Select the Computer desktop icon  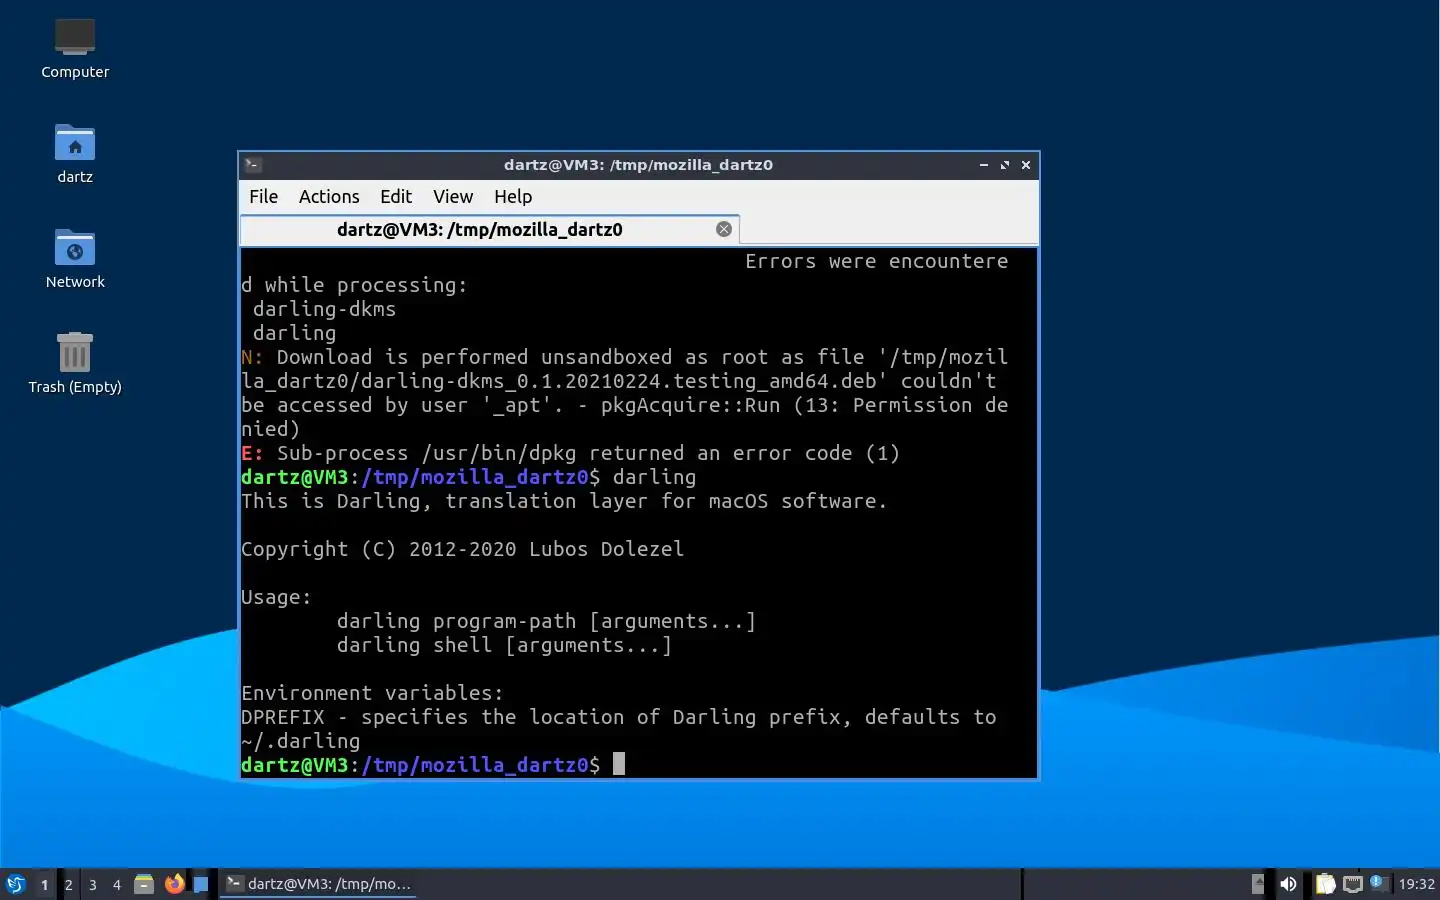coord(75,48)
